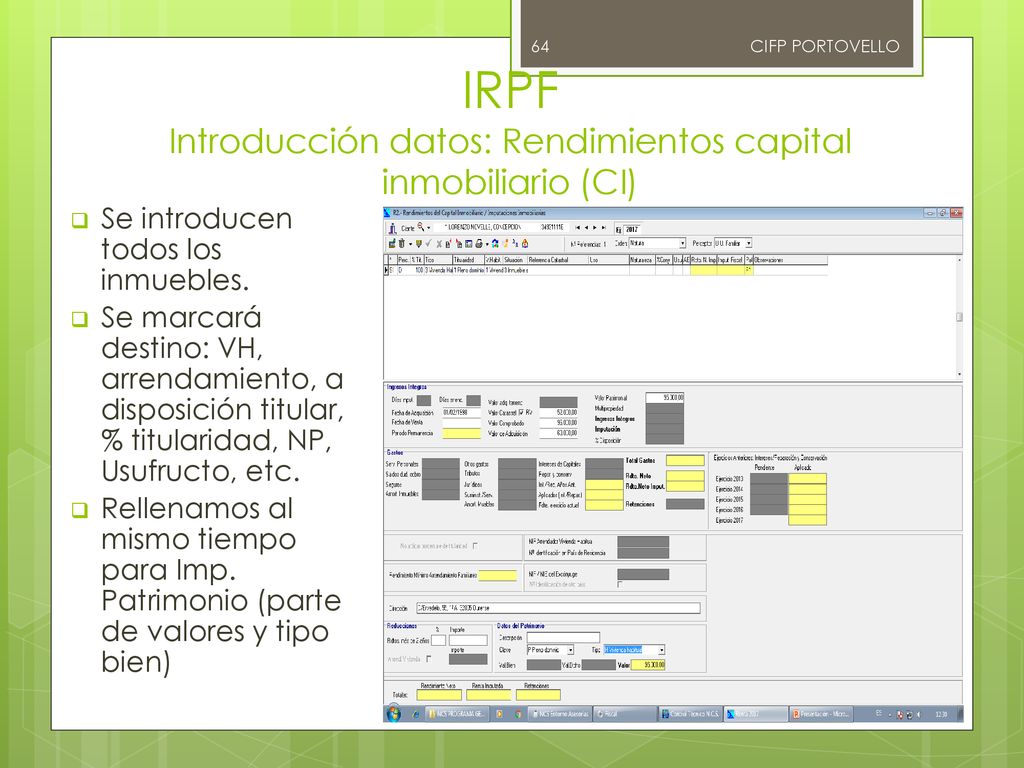The image size is (1024, 768).
Task: Open the Tipo dropdown in Patrimonio
Action: pyautogui.click(x=661, y=650)
